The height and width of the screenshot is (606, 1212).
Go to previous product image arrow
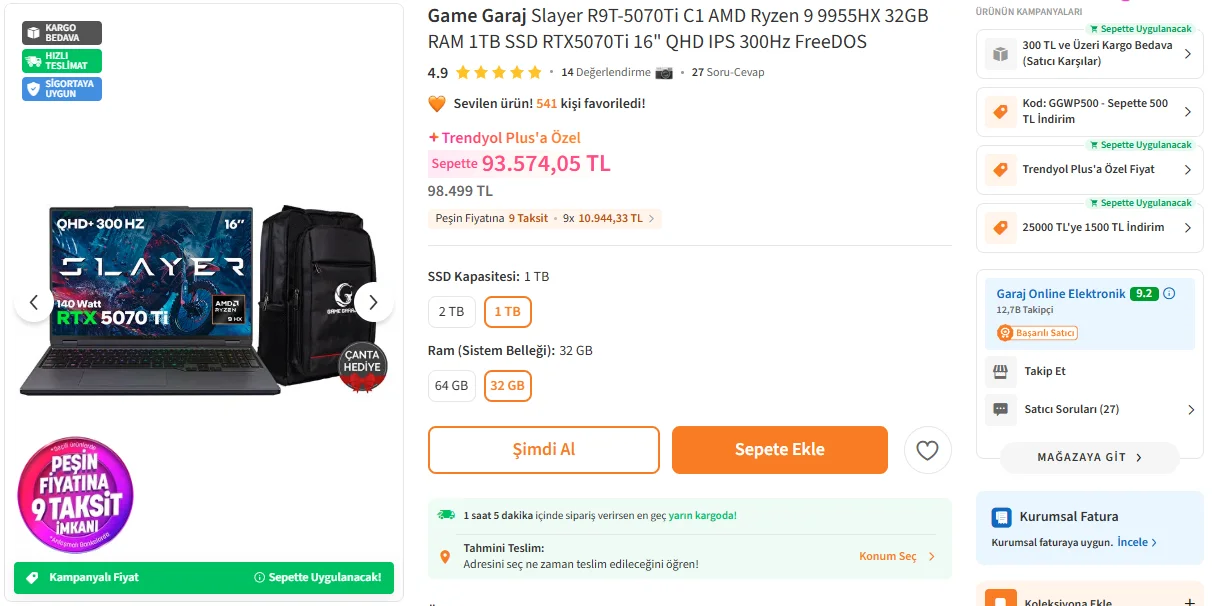tap(34, 302)
